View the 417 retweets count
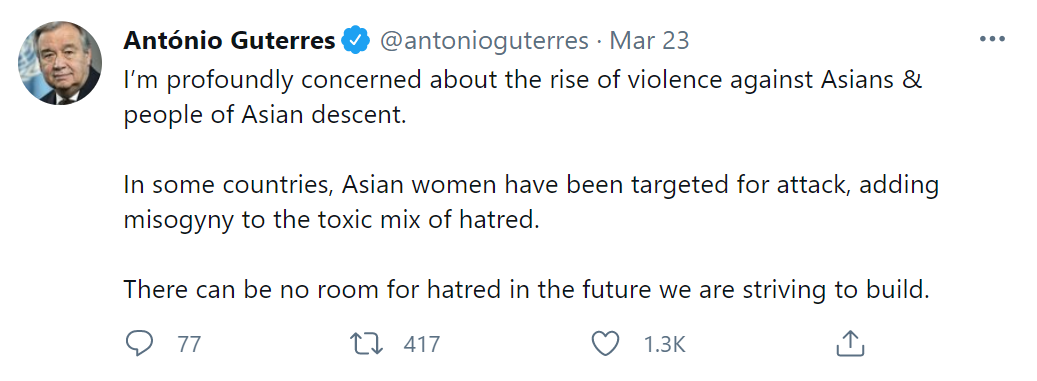 click(421, 345)
